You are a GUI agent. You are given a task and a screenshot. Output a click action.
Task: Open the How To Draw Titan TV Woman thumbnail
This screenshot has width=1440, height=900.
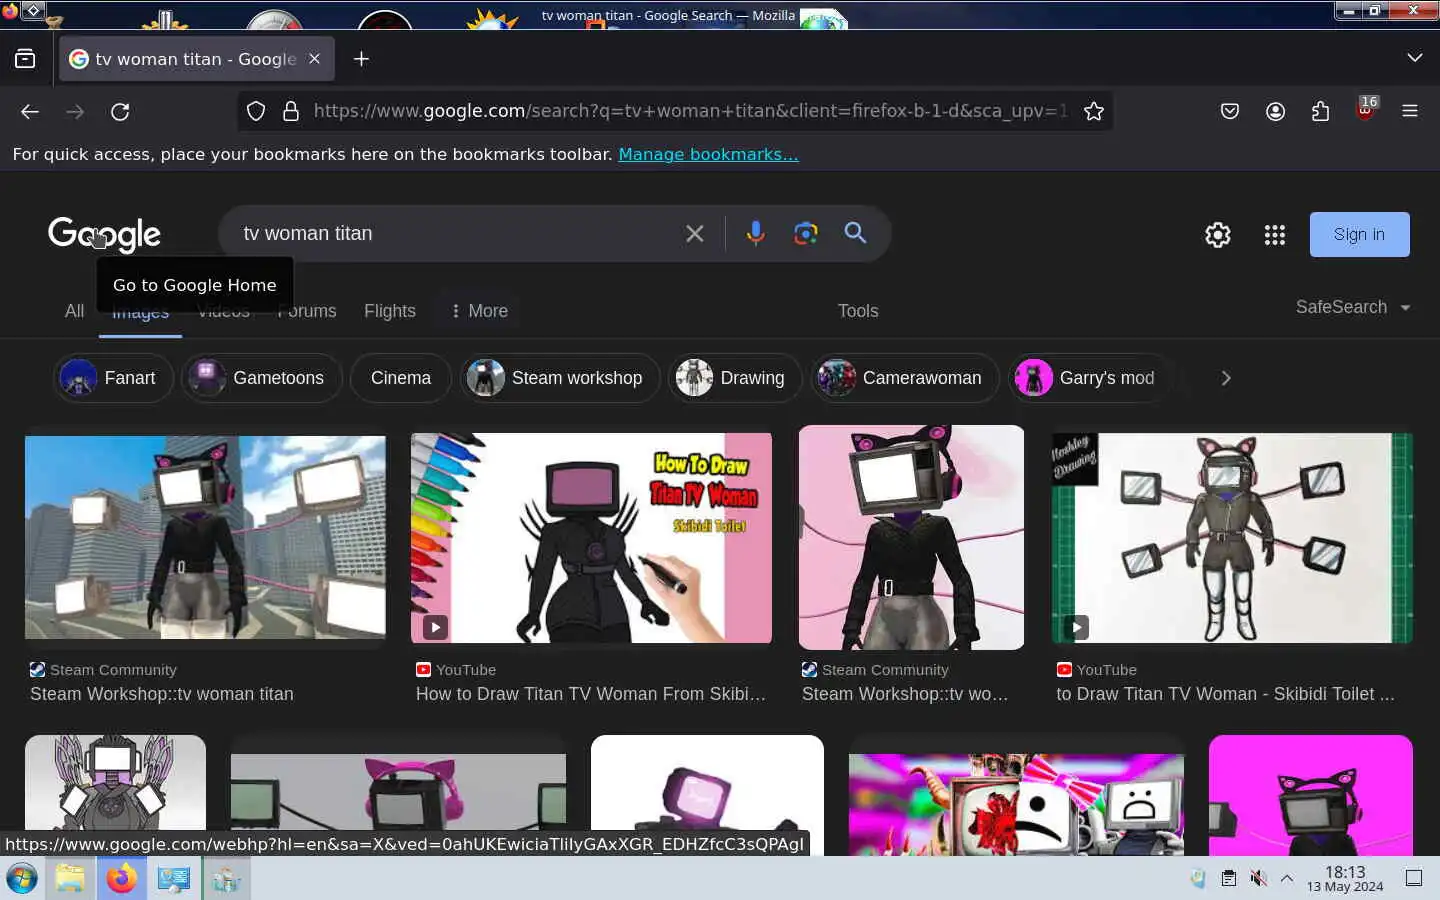click(591, 538)
